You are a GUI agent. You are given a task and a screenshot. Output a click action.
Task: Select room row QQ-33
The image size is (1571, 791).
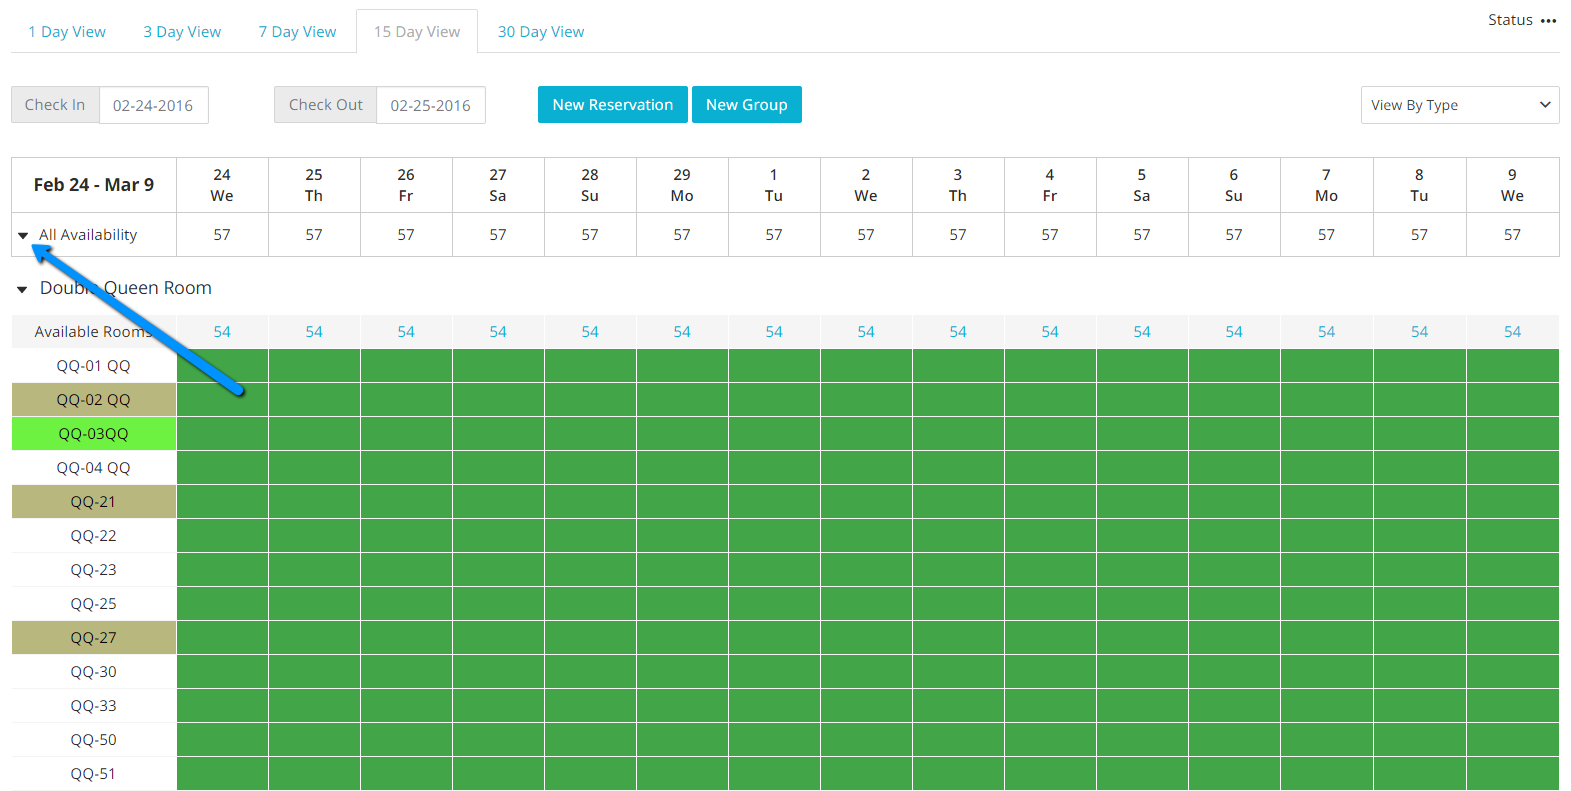coord(94,706)
